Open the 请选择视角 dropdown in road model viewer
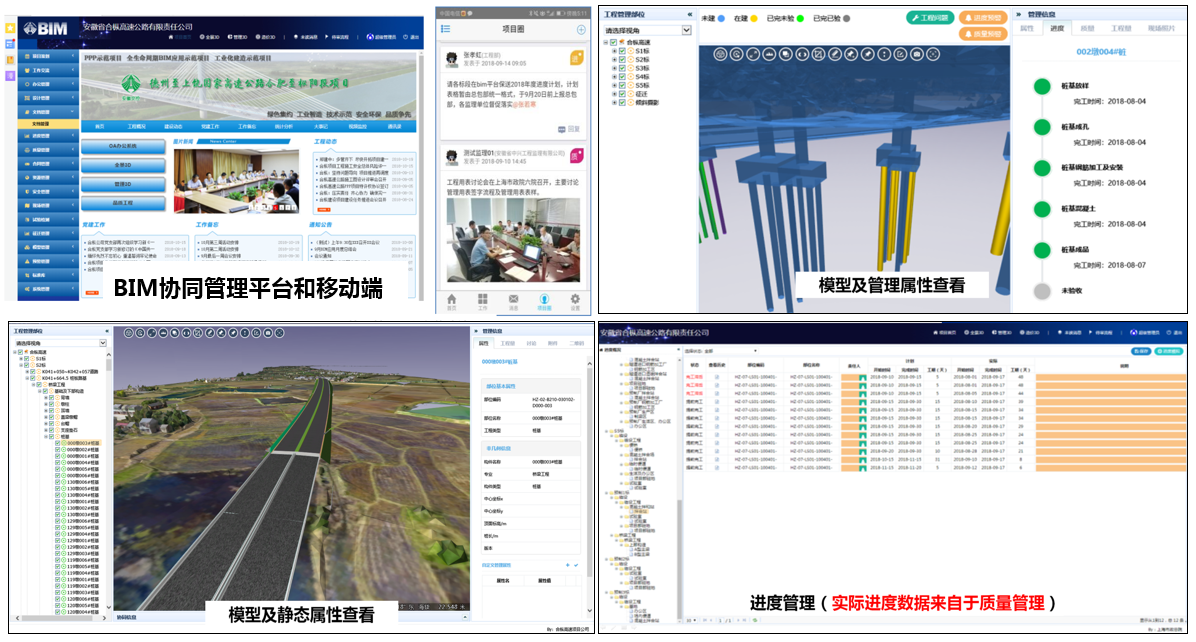The height and width of the screenshot is (642, 1196). [61, 343]
